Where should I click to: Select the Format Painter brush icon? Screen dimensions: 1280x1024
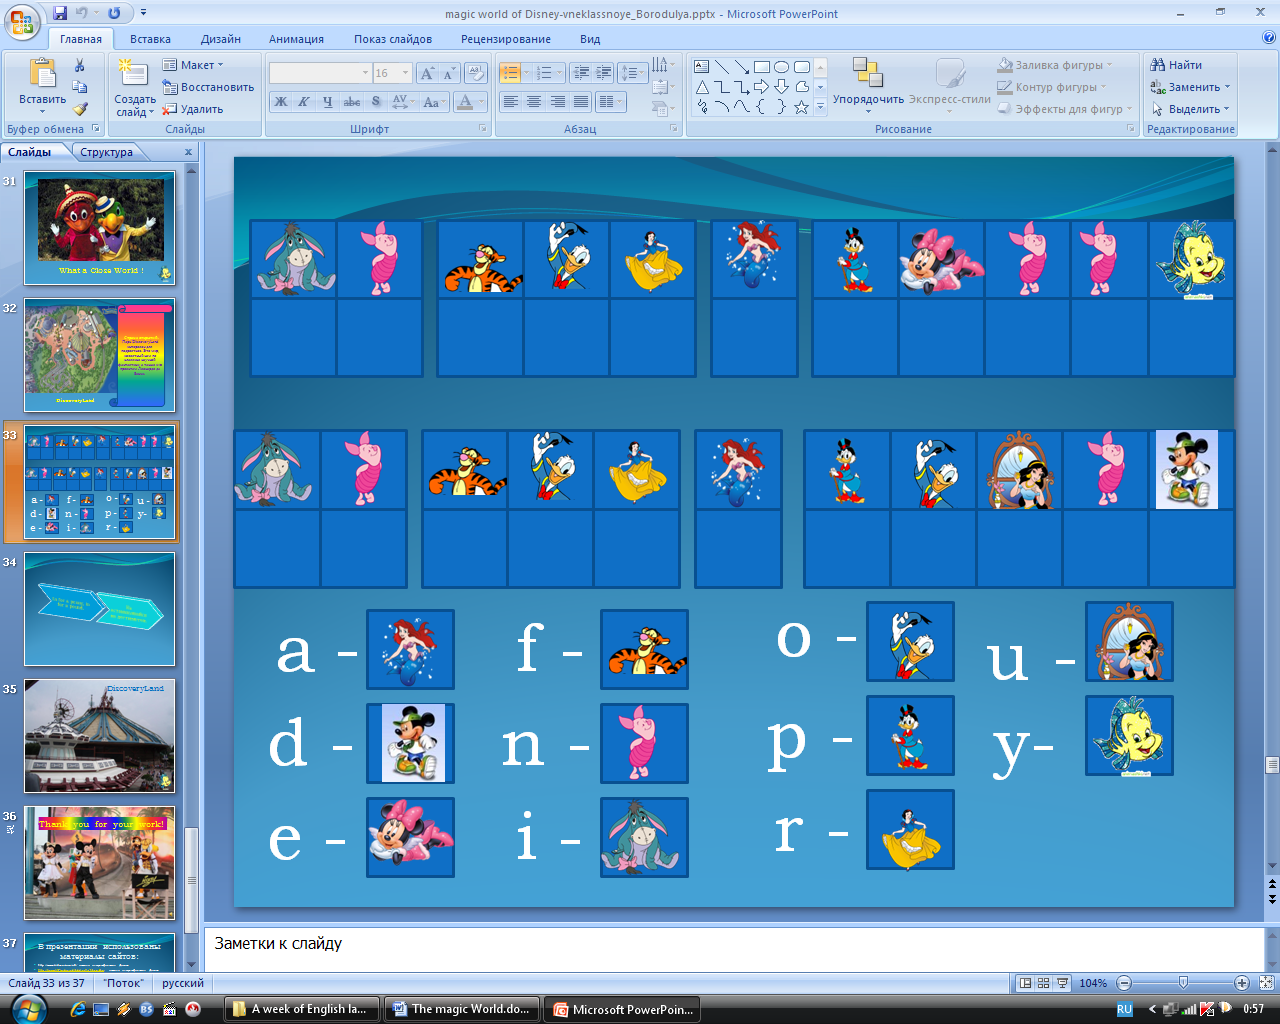pyautogui.click(x=79, y=109)
